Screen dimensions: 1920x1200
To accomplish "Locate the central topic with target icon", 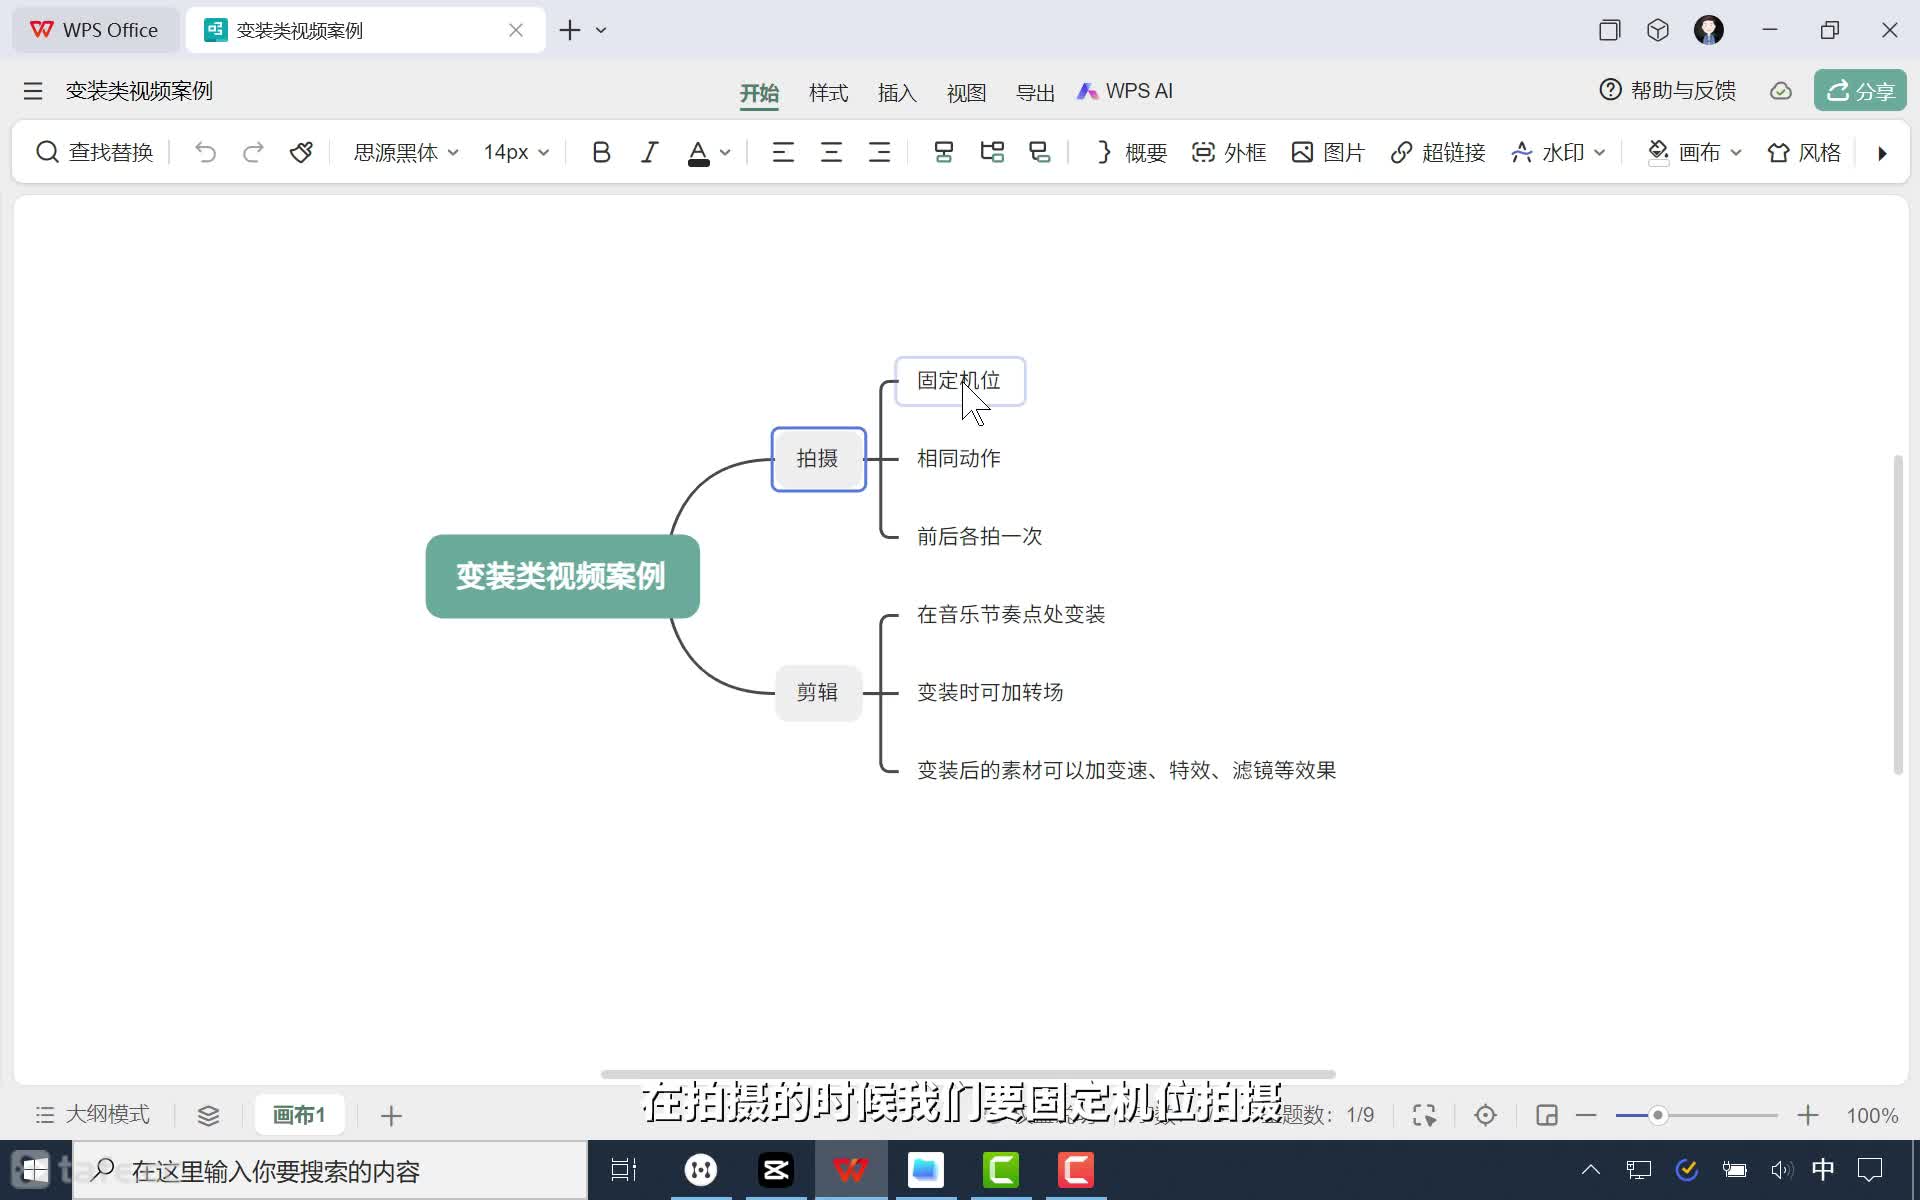I will pos(1485,1115).
